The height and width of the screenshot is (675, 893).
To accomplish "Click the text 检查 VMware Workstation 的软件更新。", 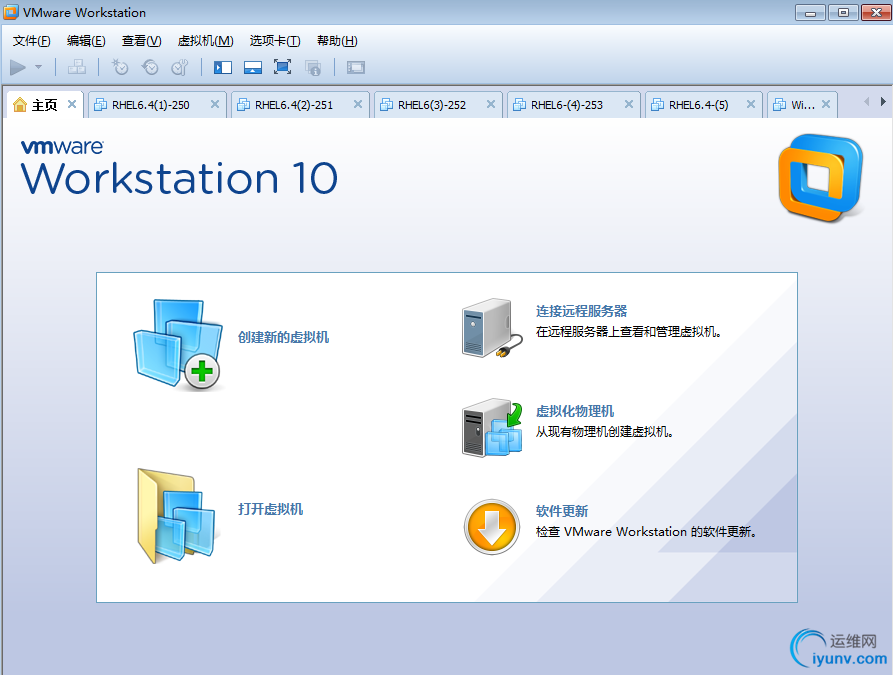I will [x=646, y=531].
